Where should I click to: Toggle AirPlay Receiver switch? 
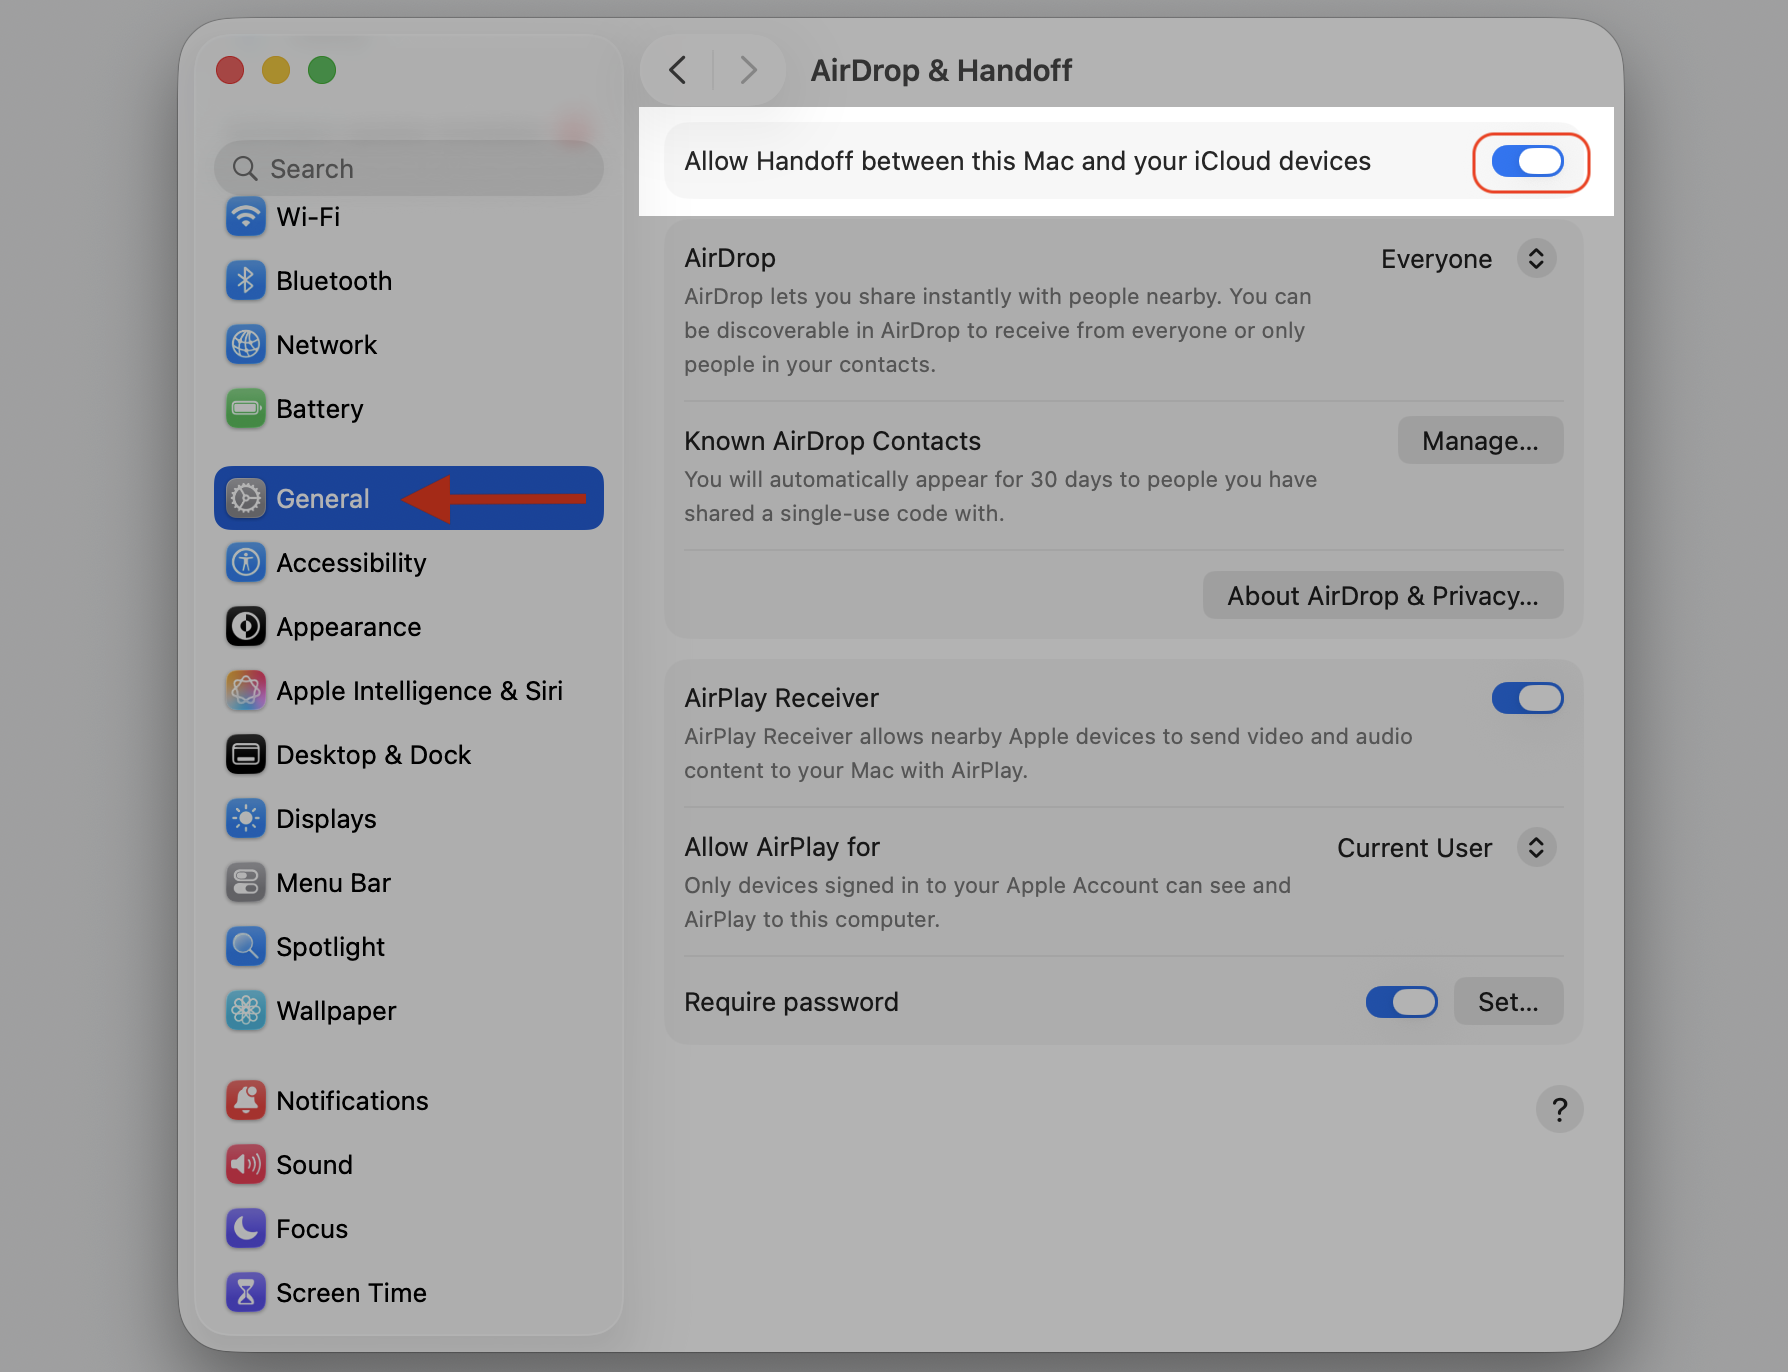1527,698
